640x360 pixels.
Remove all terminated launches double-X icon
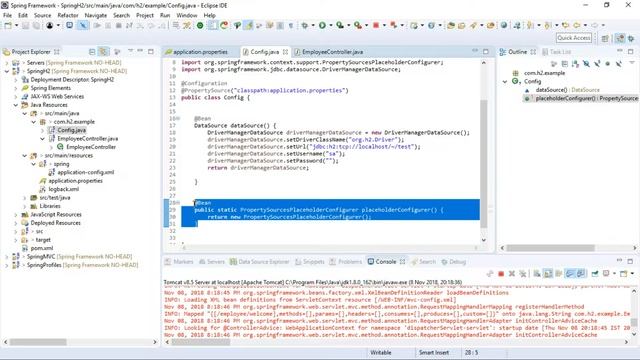tap(522, 273)
